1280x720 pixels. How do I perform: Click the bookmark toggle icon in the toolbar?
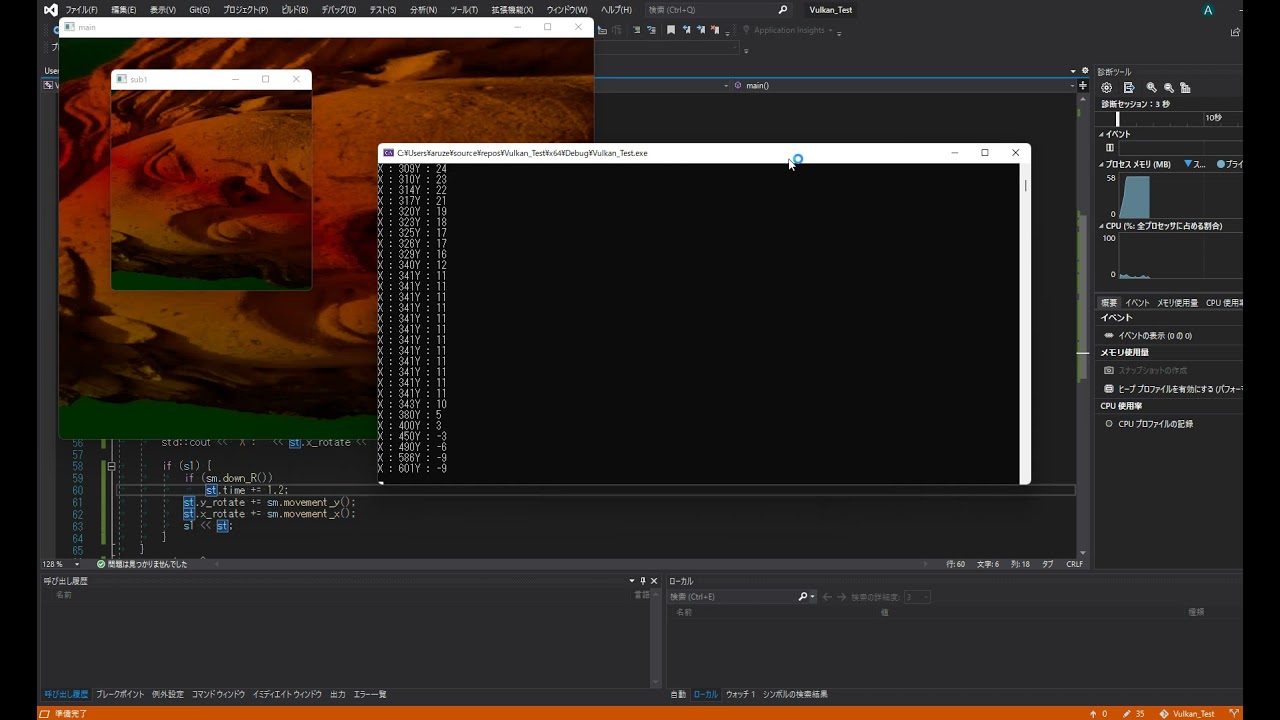(671, 30)
